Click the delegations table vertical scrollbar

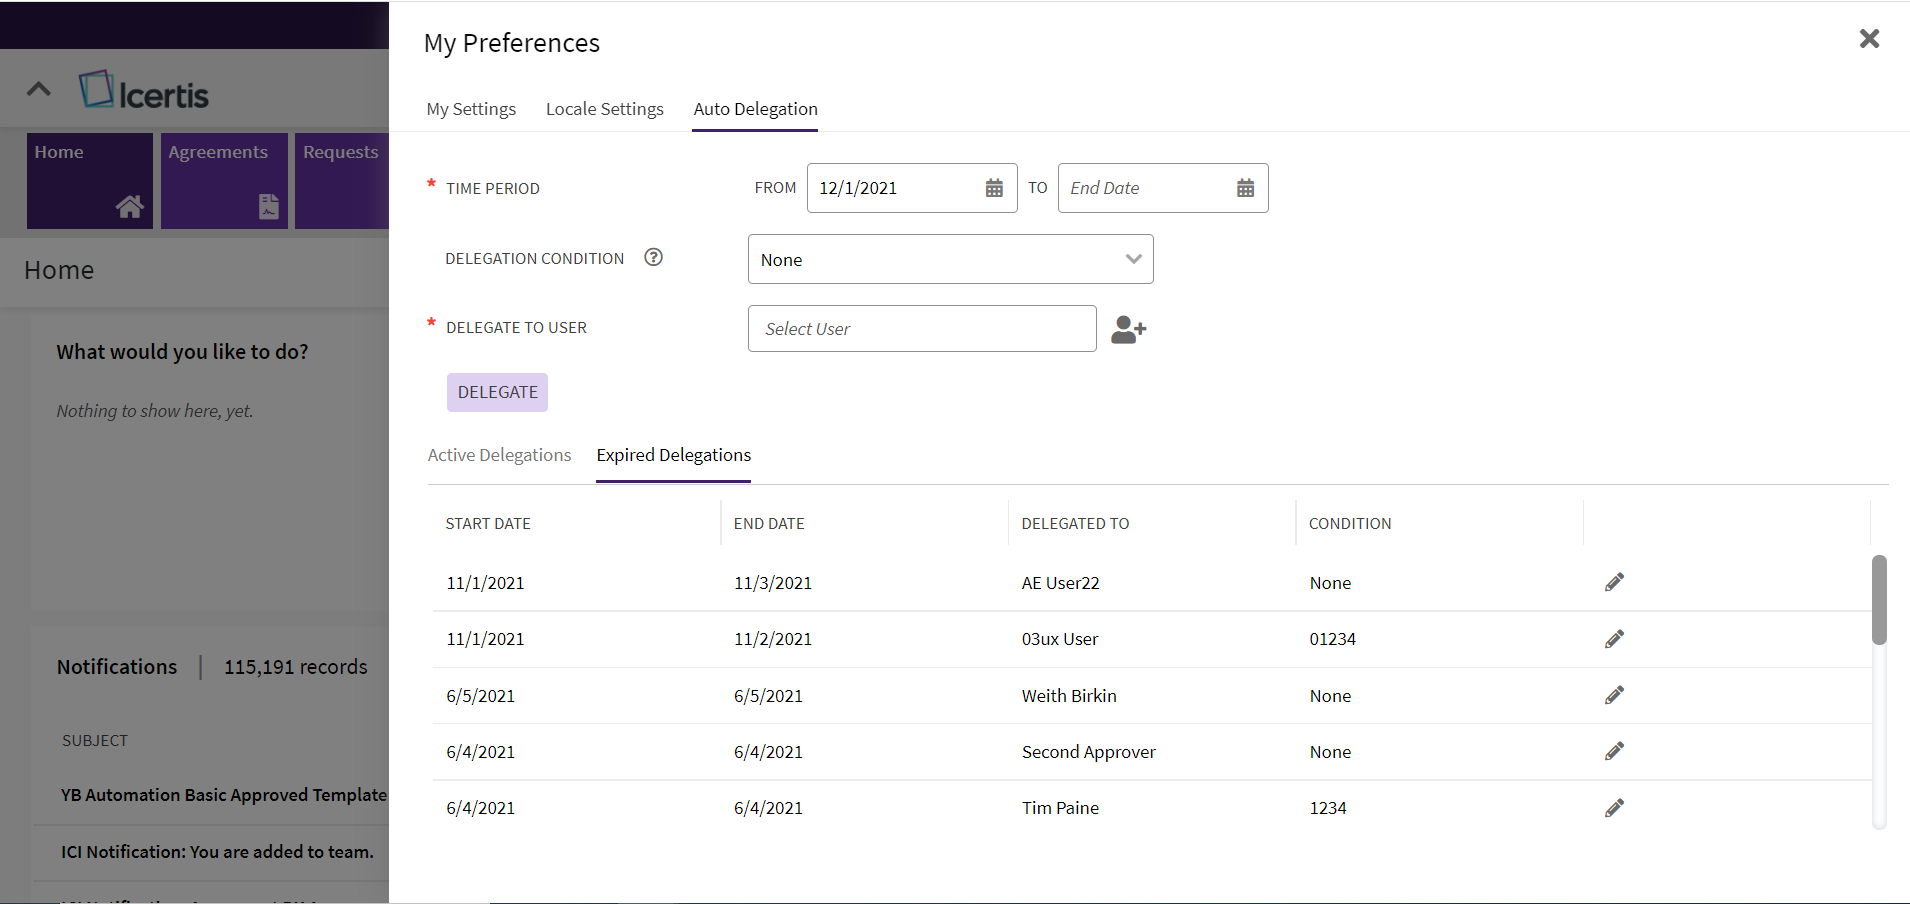pos(1879,600)
